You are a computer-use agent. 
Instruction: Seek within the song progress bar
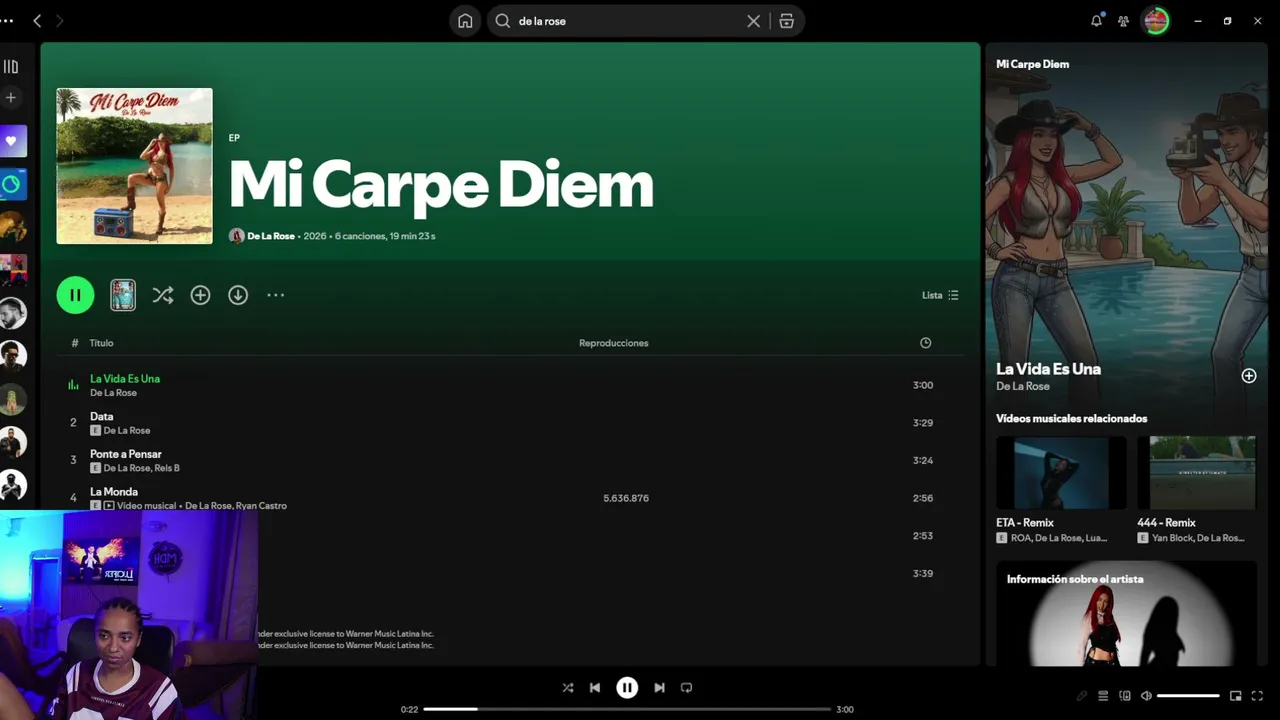coord(627,709)
